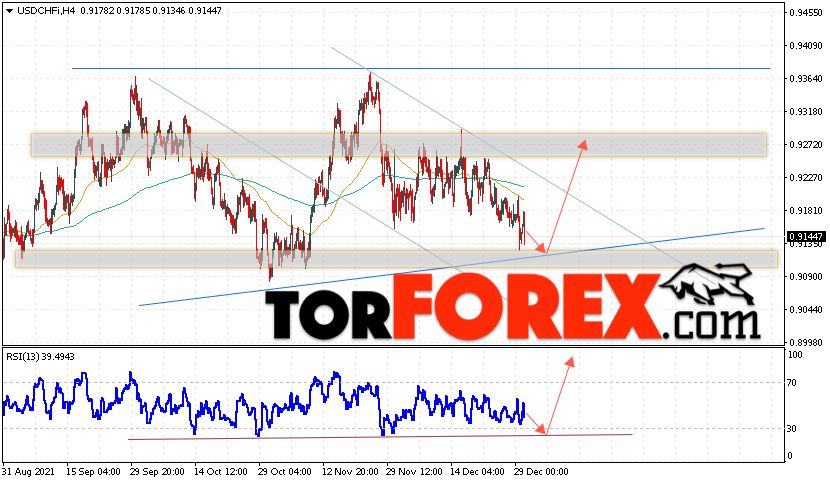Select the 14 Dec 04:00 time label

[477, 471]
